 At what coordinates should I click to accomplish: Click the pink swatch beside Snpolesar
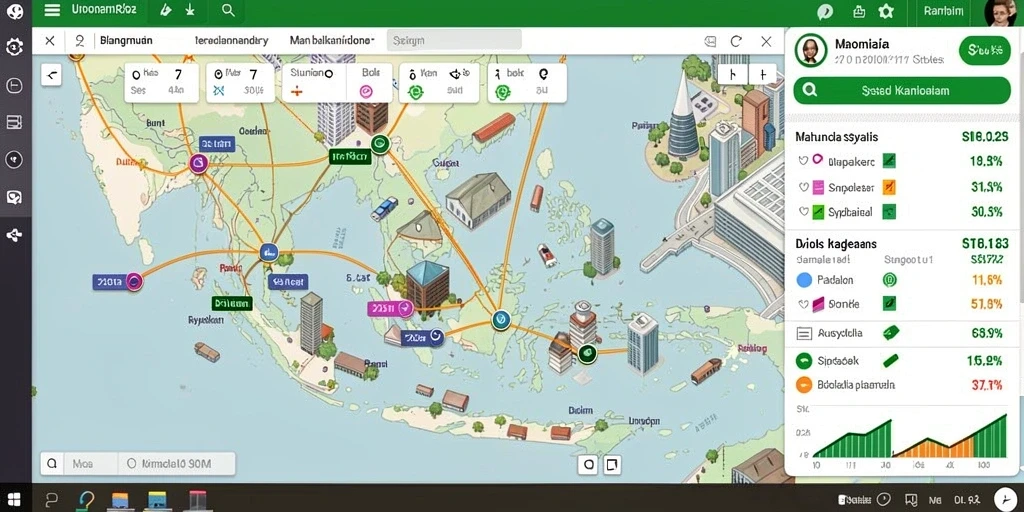coord(818,188)
